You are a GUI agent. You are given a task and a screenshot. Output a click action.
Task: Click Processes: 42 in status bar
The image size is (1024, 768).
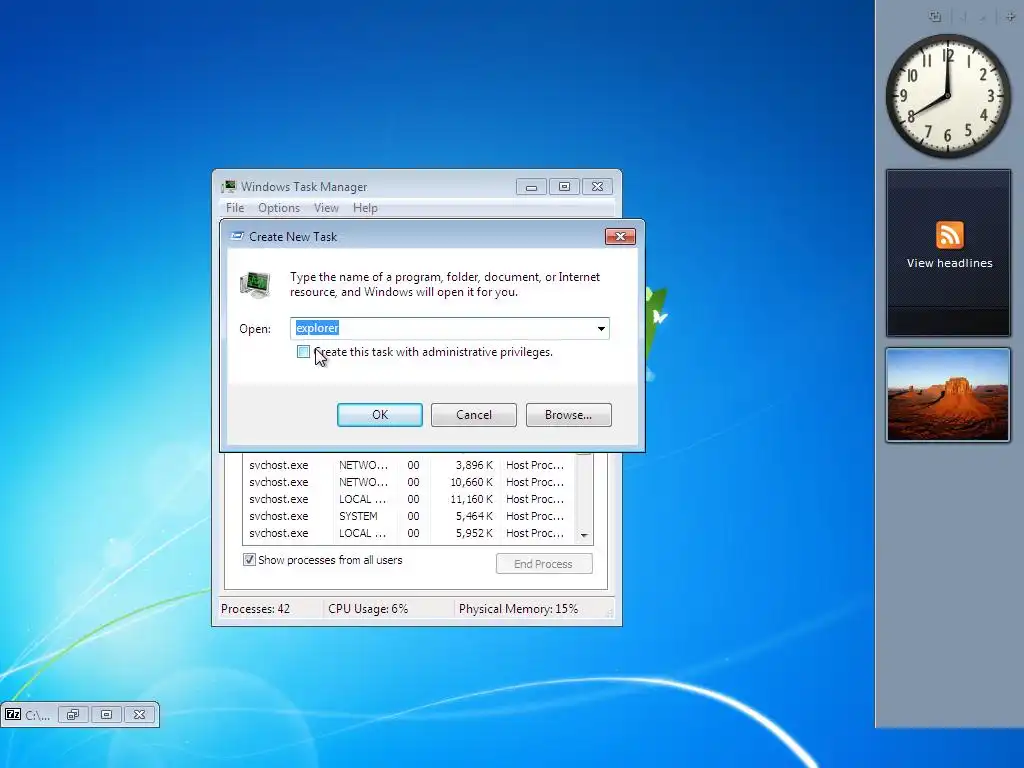coord(255,609)
